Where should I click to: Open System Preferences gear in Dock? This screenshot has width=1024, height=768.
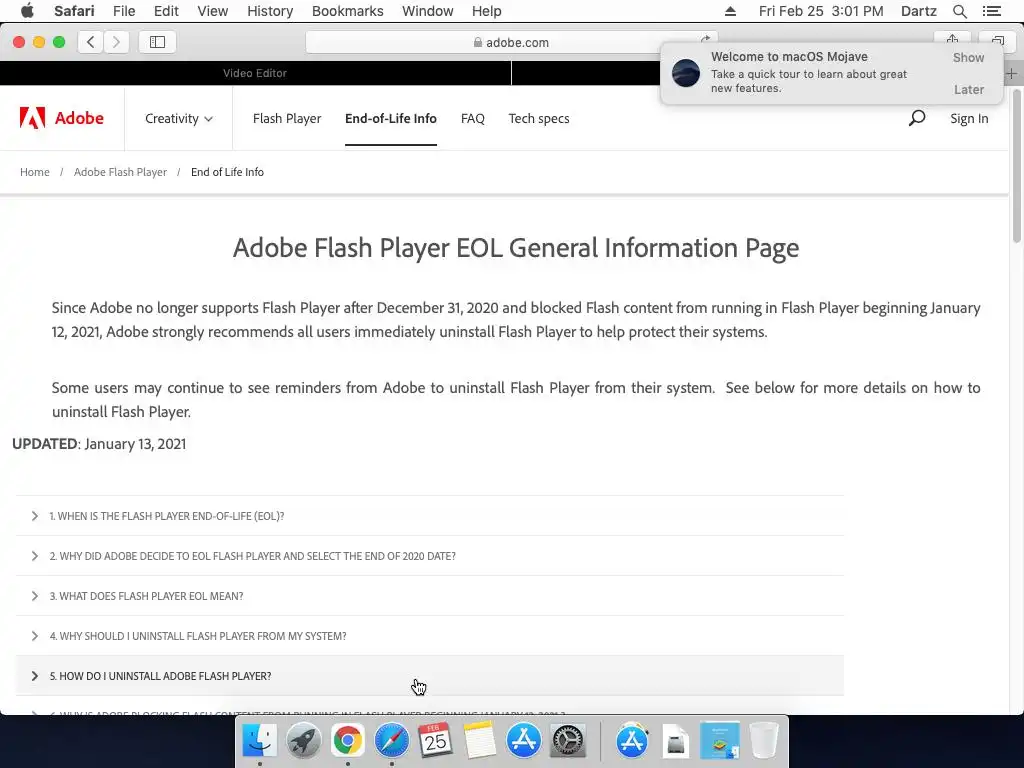568,741
